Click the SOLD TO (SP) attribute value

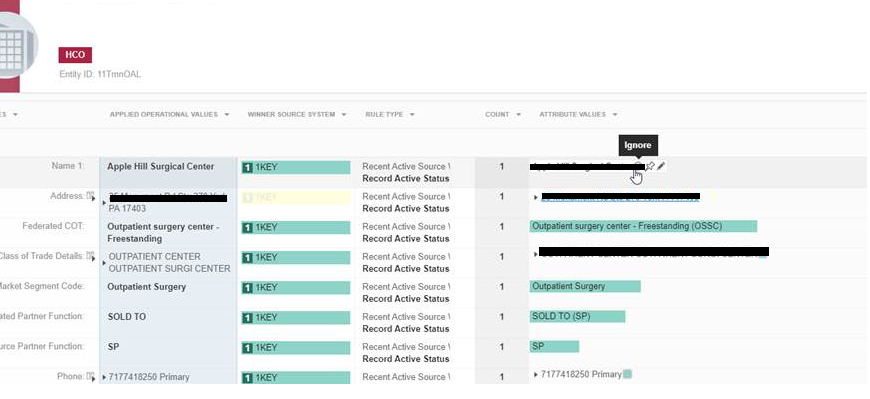(x=578, y=316)
